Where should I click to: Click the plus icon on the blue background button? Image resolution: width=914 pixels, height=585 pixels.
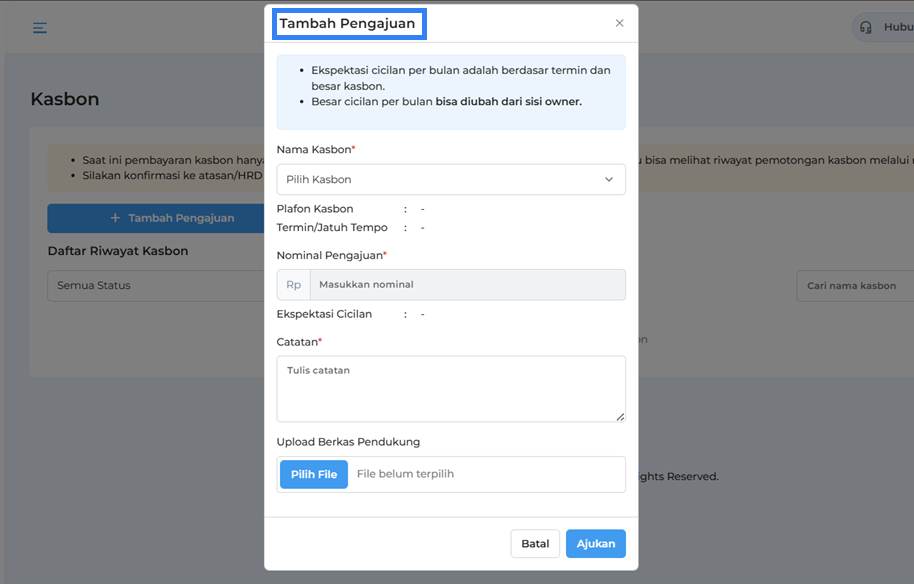(115, 218)
